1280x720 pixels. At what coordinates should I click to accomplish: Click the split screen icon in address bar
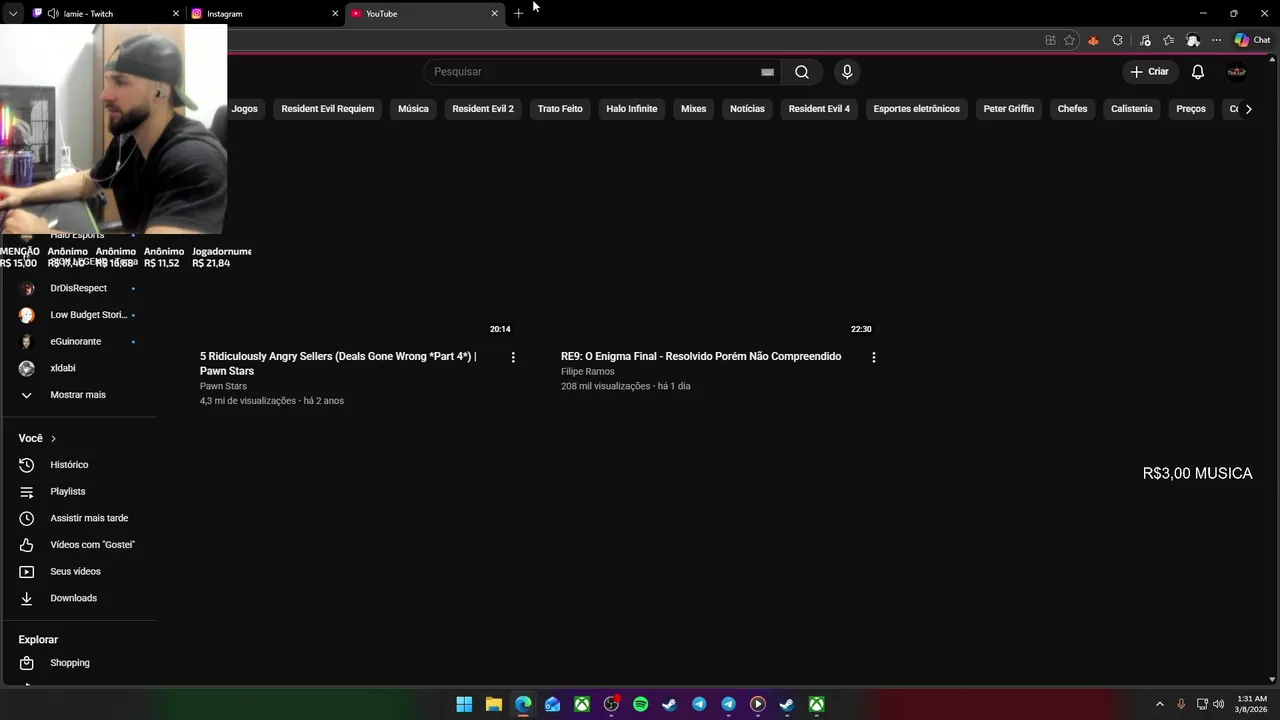tap(1050, 40)
